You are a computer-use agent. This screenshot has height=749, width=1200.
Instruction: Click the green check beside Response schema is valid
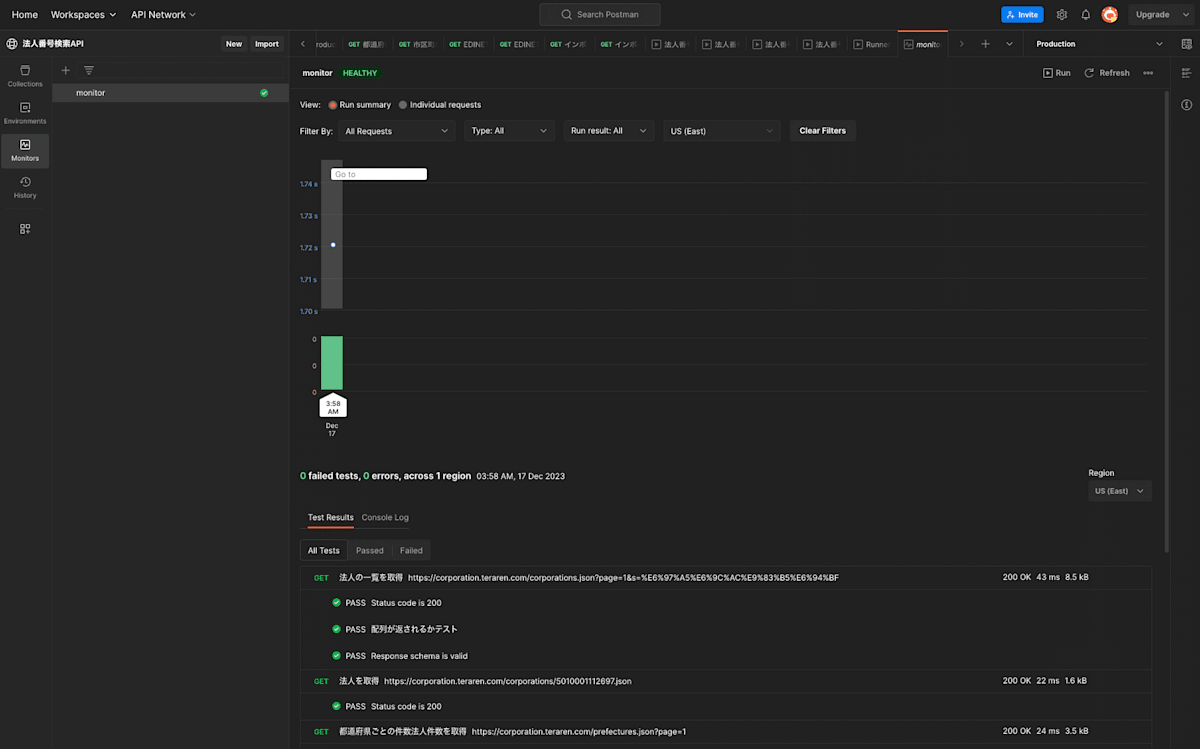(x=336, y=656)
